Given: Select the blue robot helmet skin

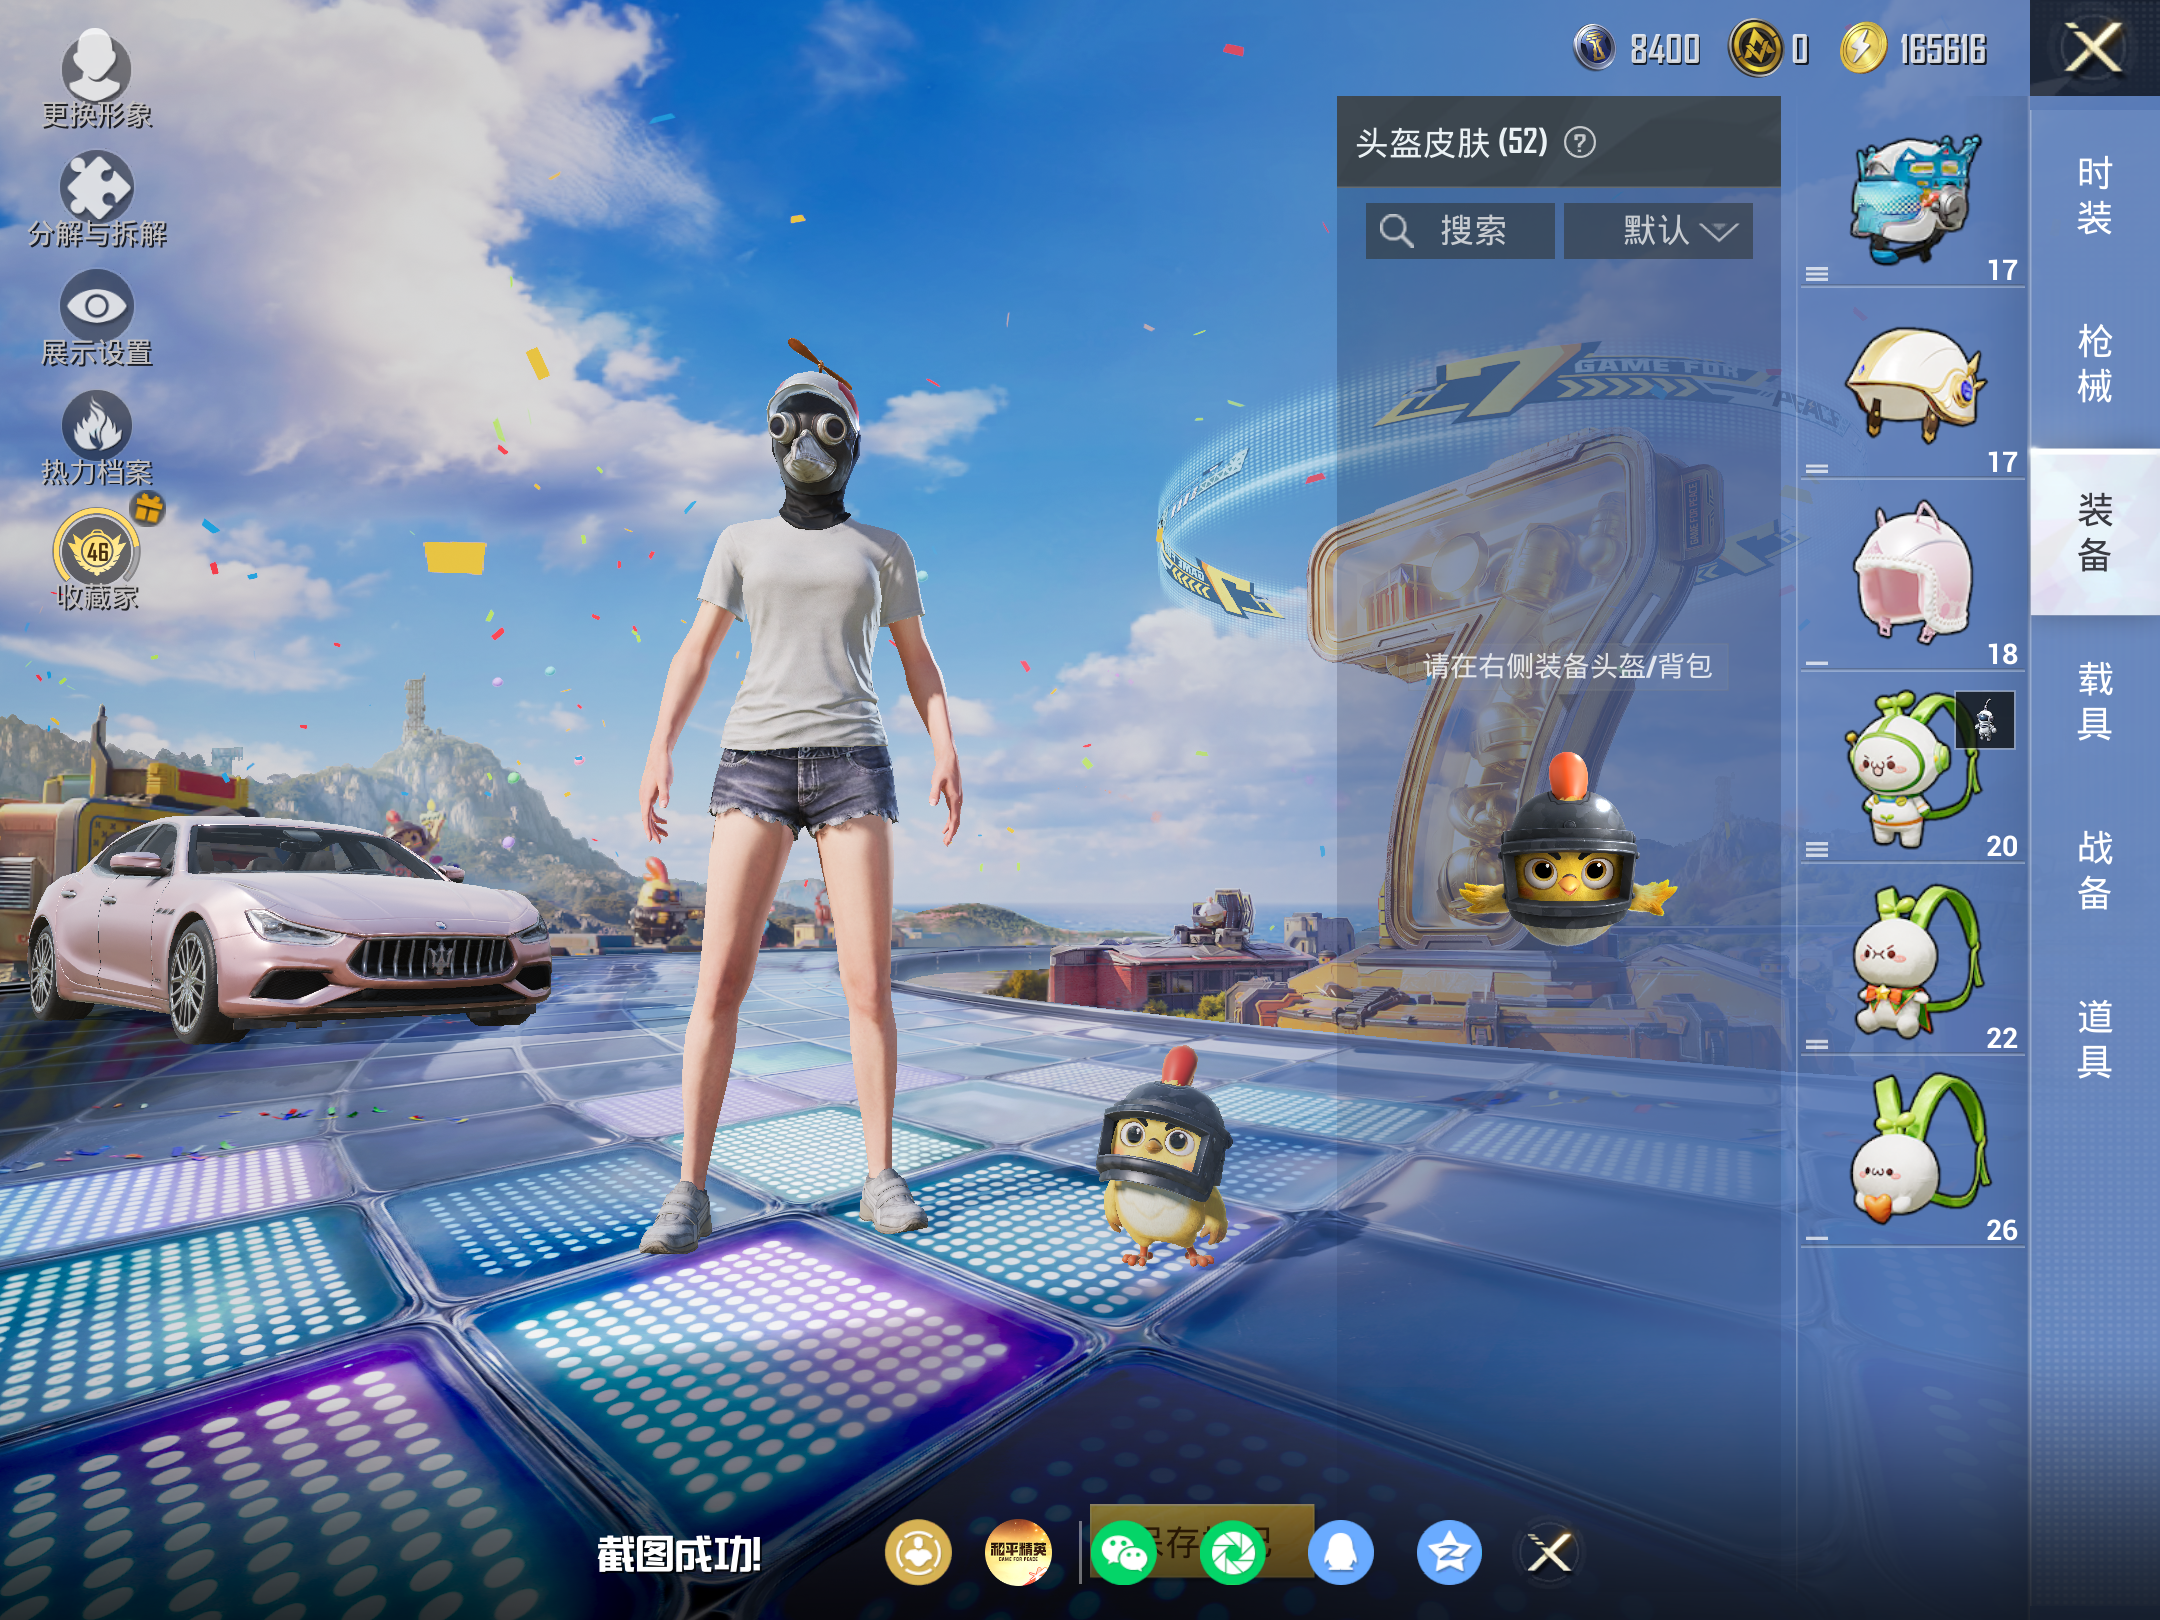Looking at the screenshot, I should pos(1913,200).
